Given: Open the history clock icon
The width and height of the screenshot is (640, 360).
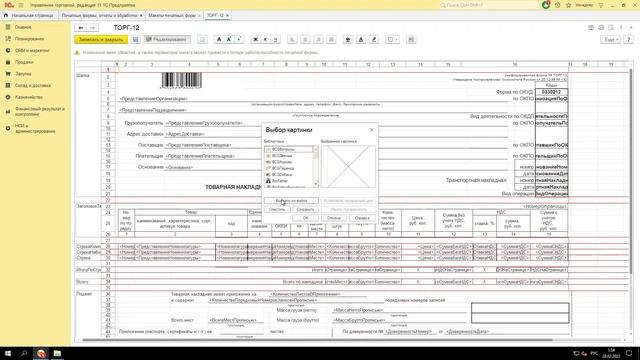Looking at the screenshot, I should (558, 5).
